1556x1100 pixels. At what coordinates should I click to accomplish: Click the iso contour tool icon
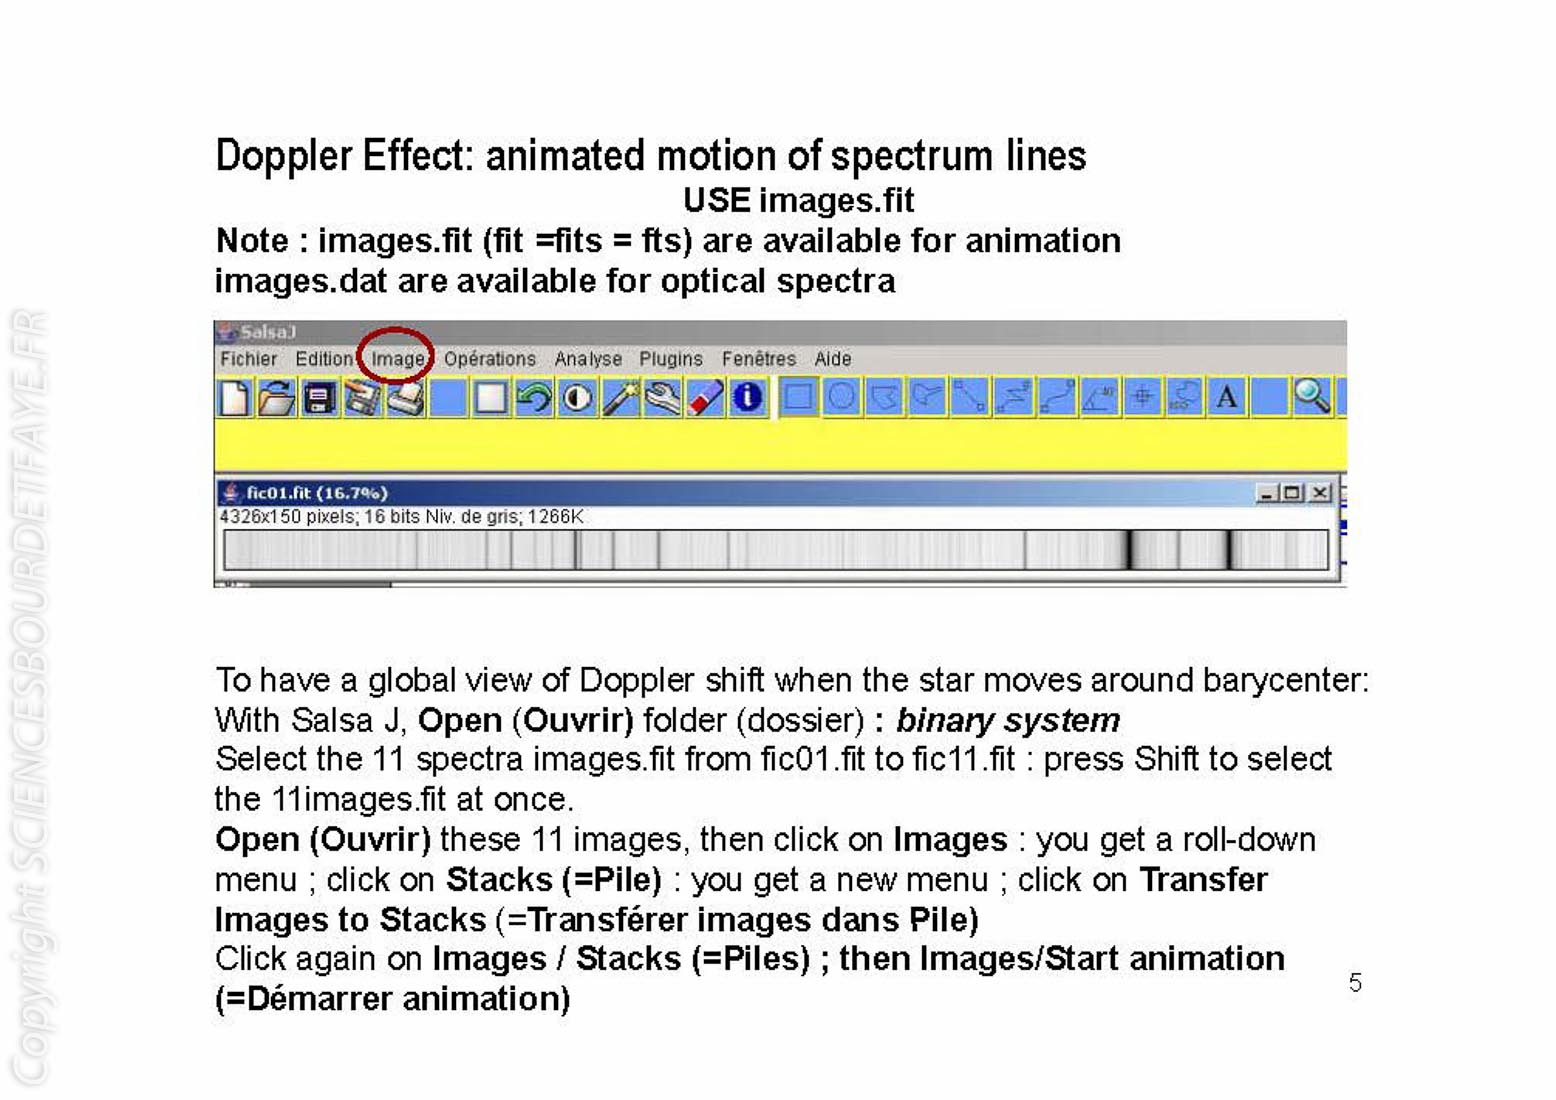pos(1184,398)
